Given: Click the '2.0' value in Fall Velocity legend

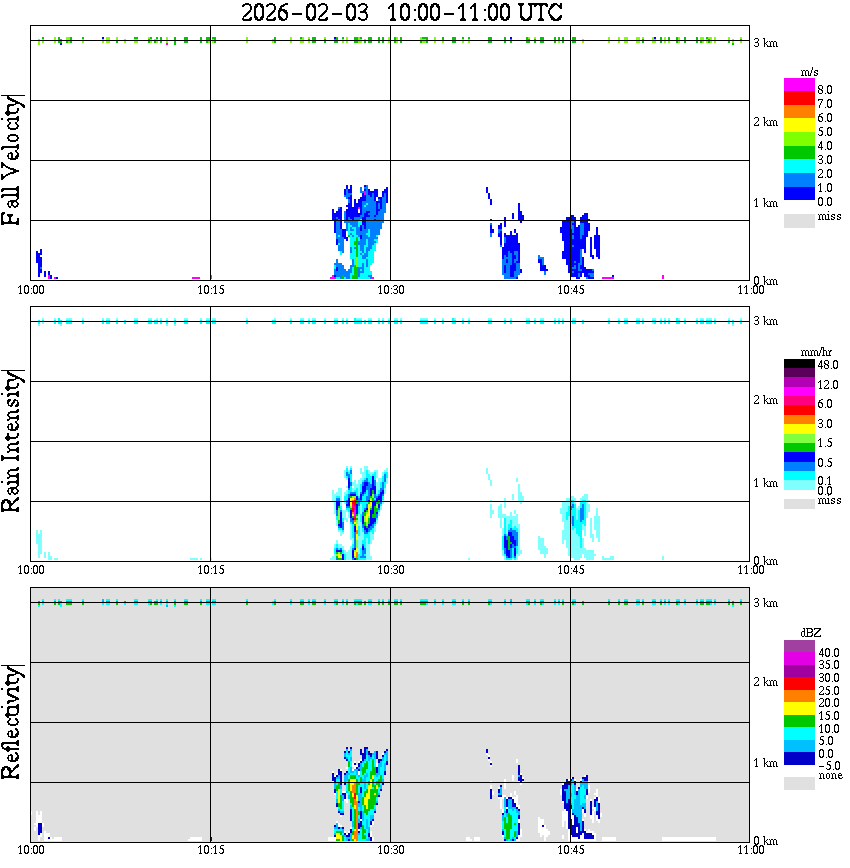Looking at the screenshot, I should tap(825, 174).
